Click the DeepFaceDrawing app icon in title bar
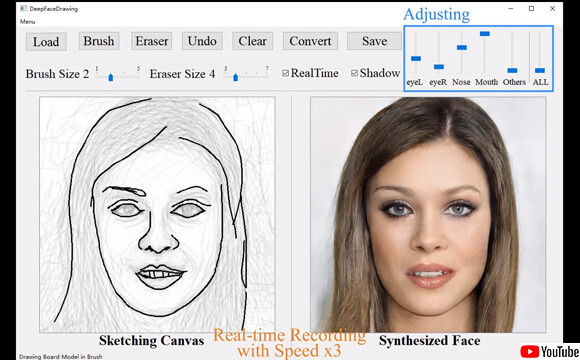The image size is (580, 360). (x=24, y=9)
